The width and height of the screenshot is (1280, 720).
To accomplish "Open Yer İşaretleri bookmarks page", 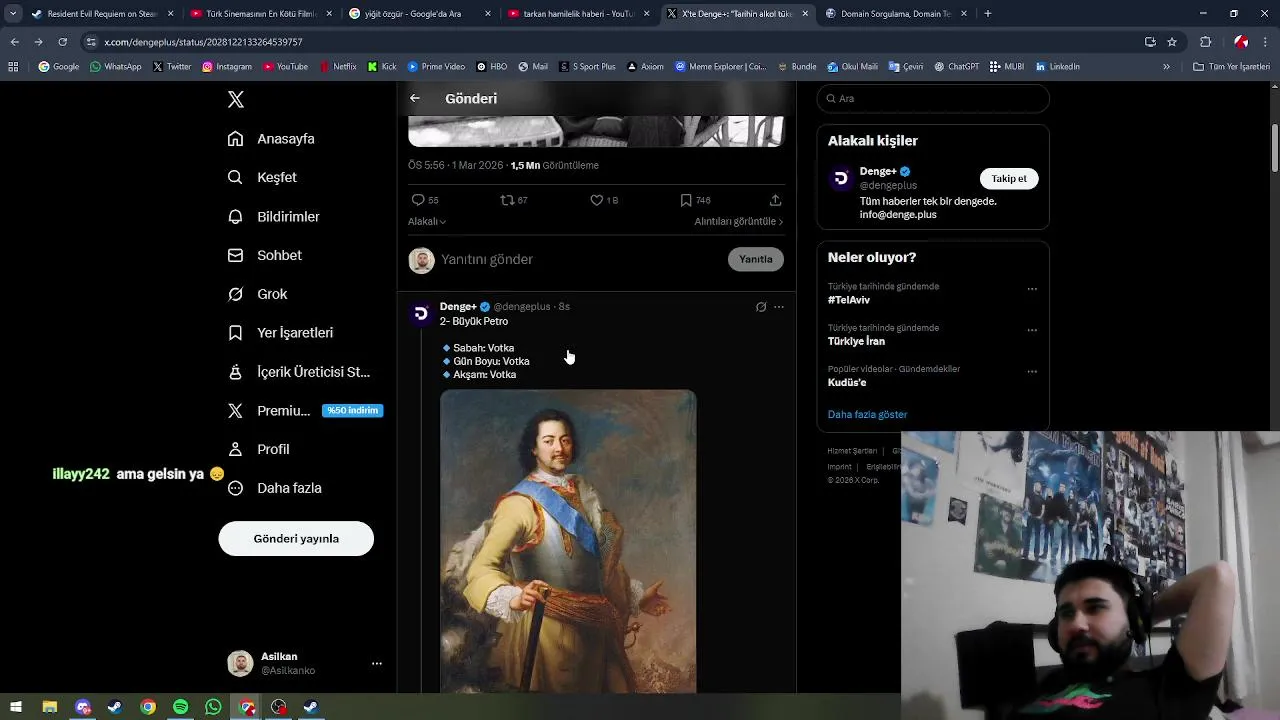I will (x=280, y=333).
